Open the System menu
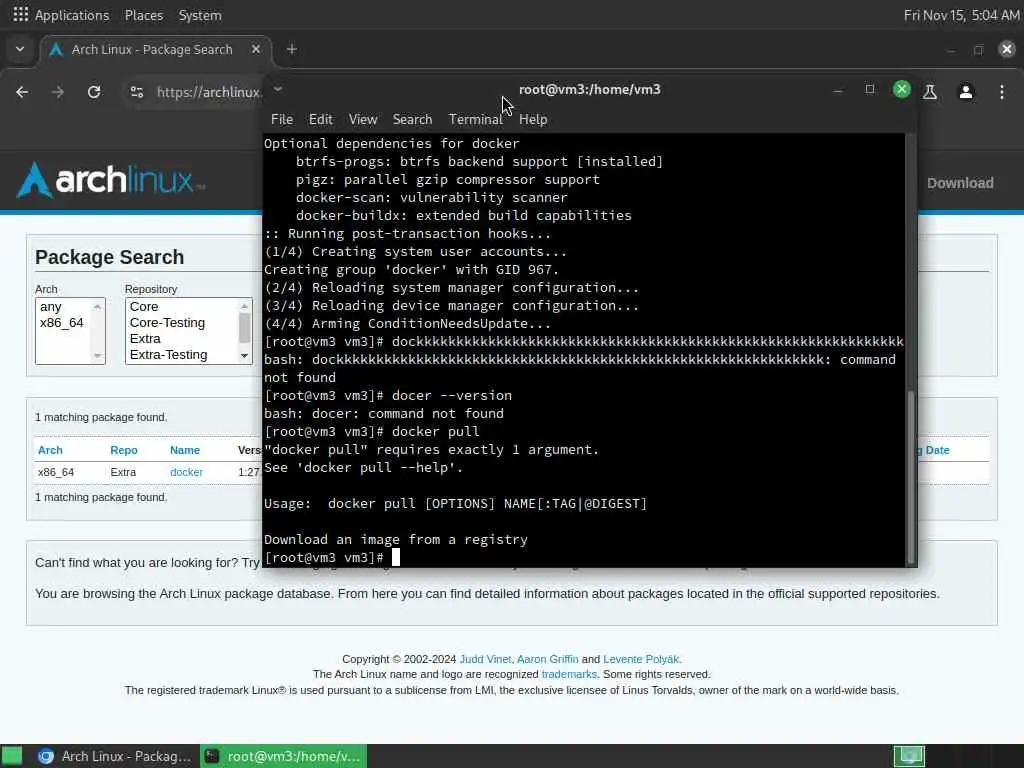This screenshot has height=768, width=1024. tap(200, 15)
